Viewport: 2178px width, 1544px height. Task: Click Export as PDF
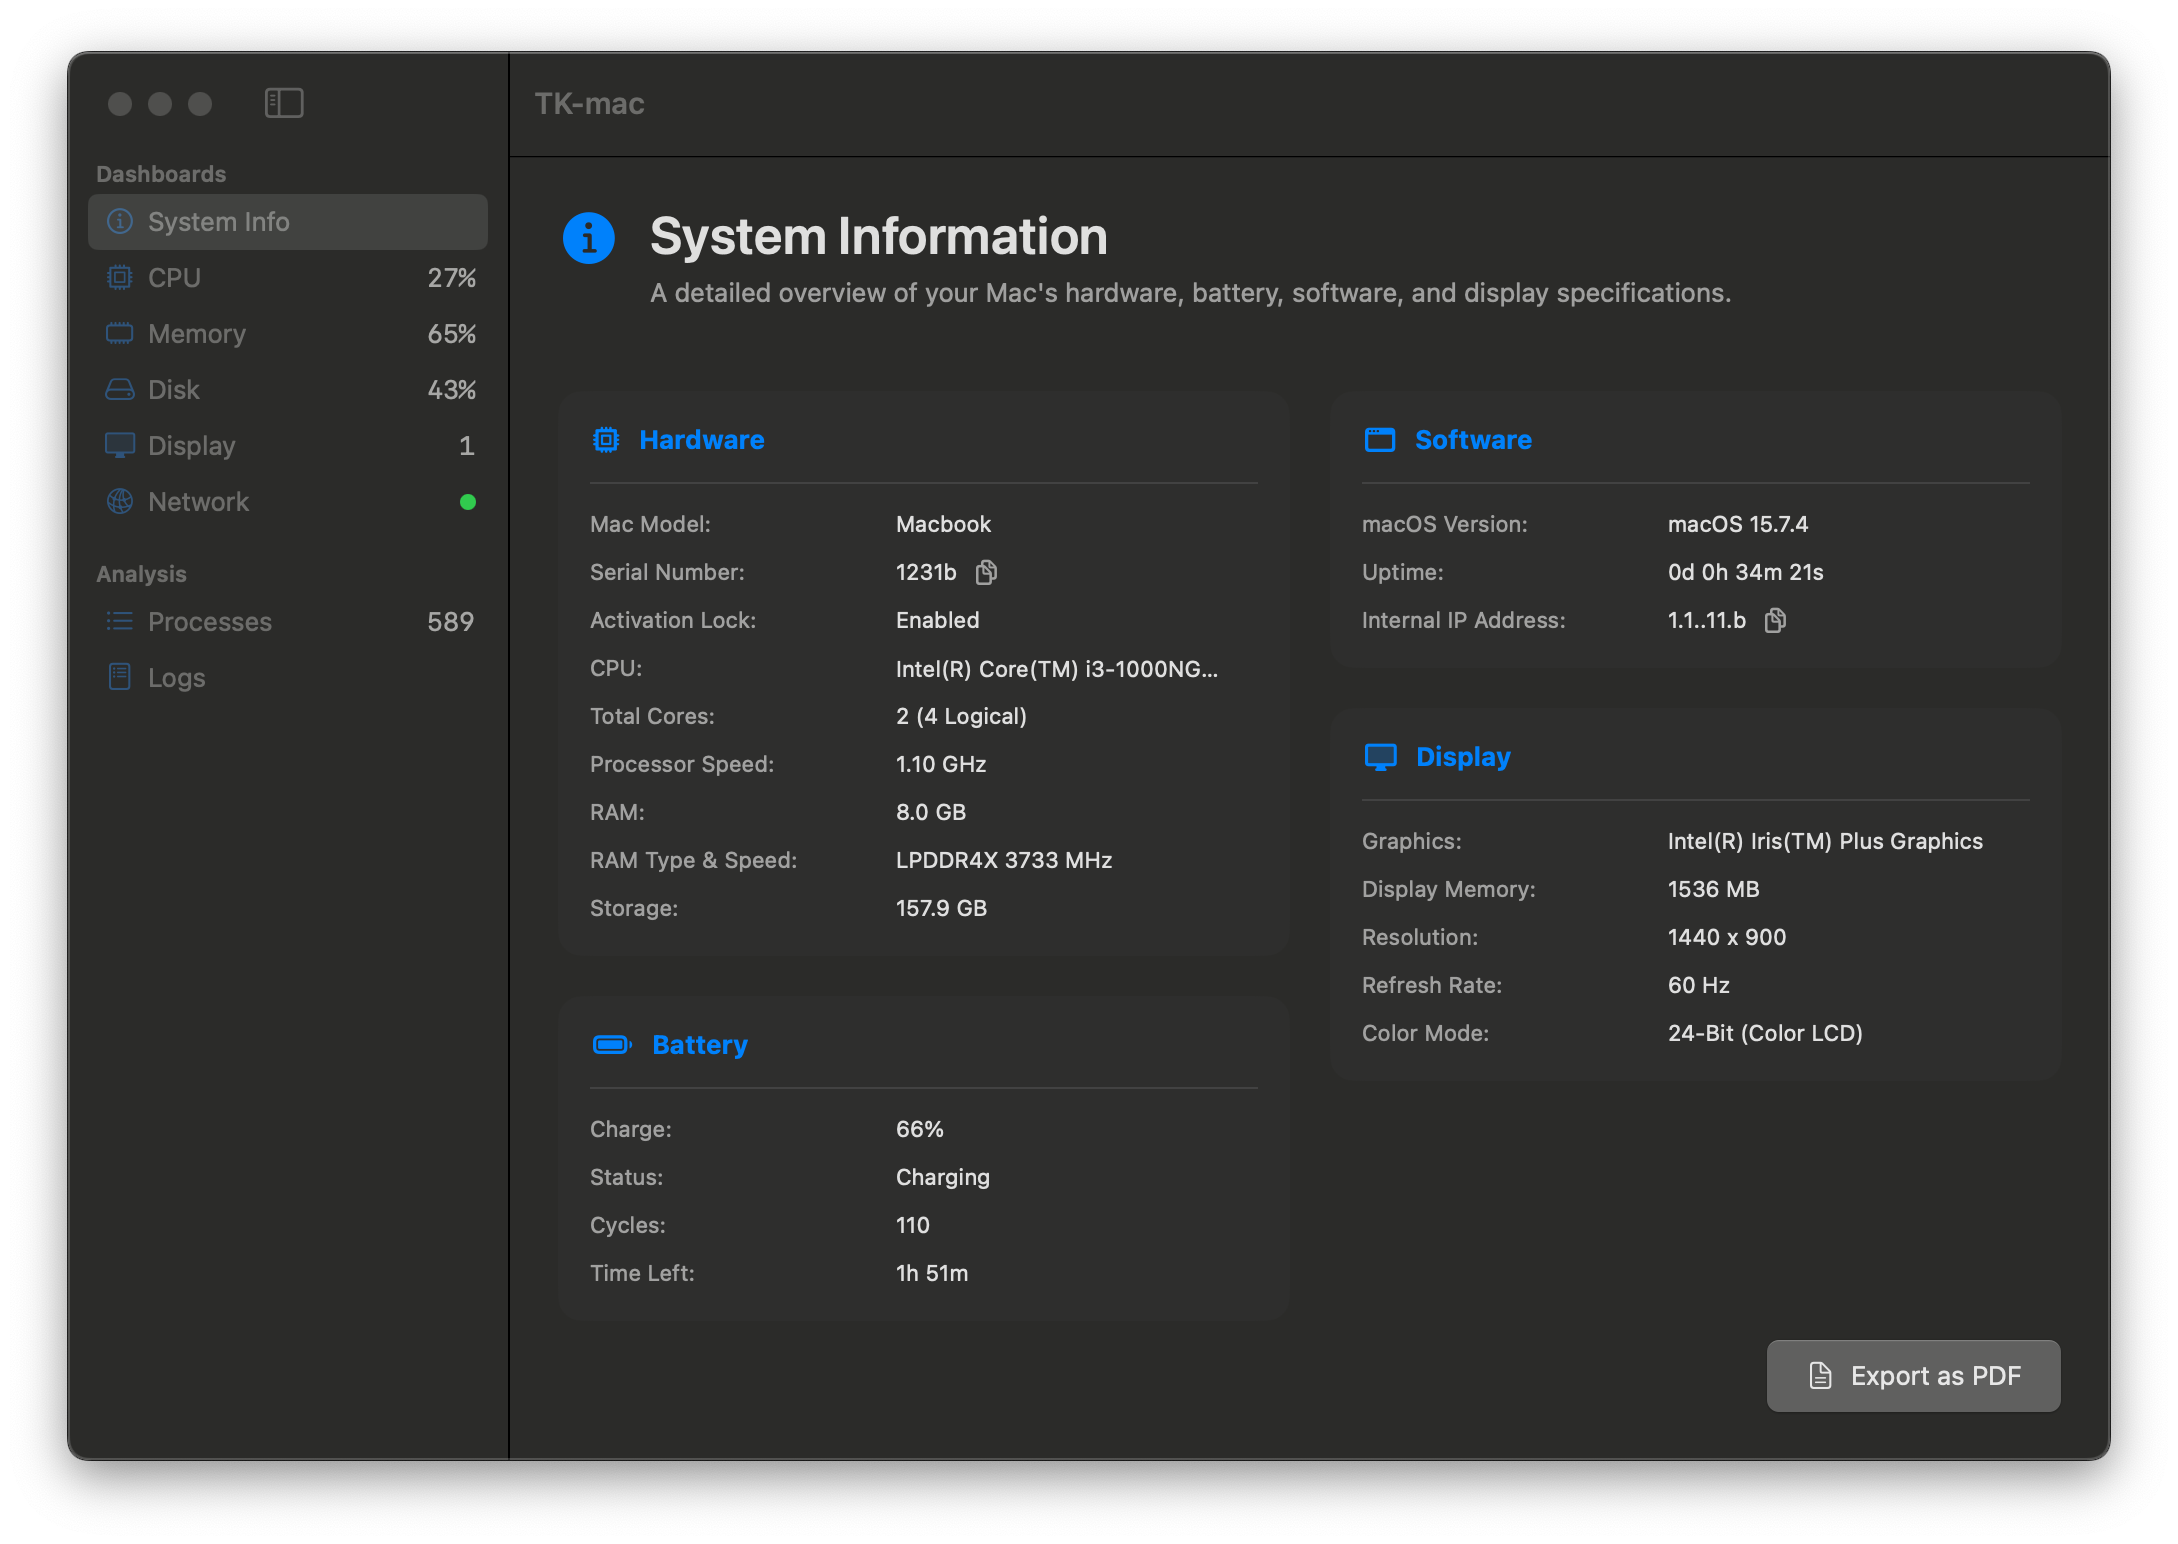(x=1912, y=1376)
